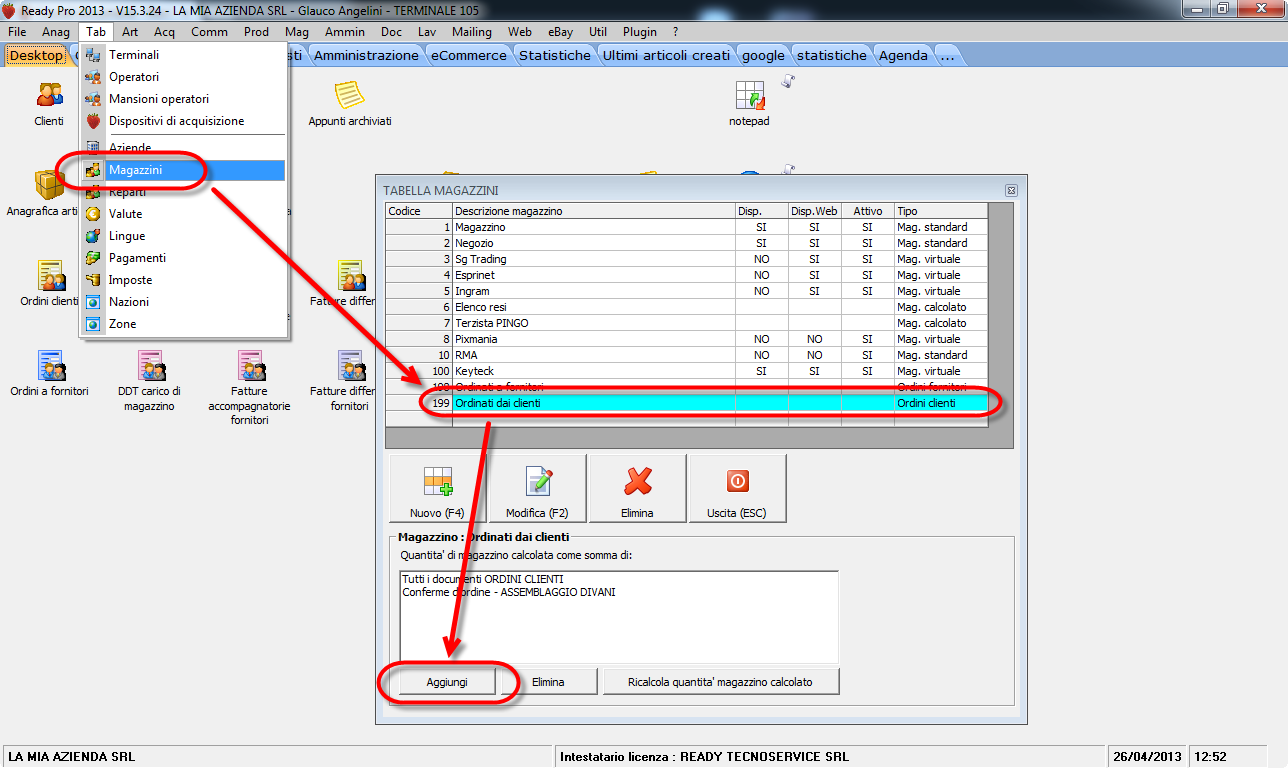Switch to the Desktop tab
1288x768 pixels.
point(36,55)
